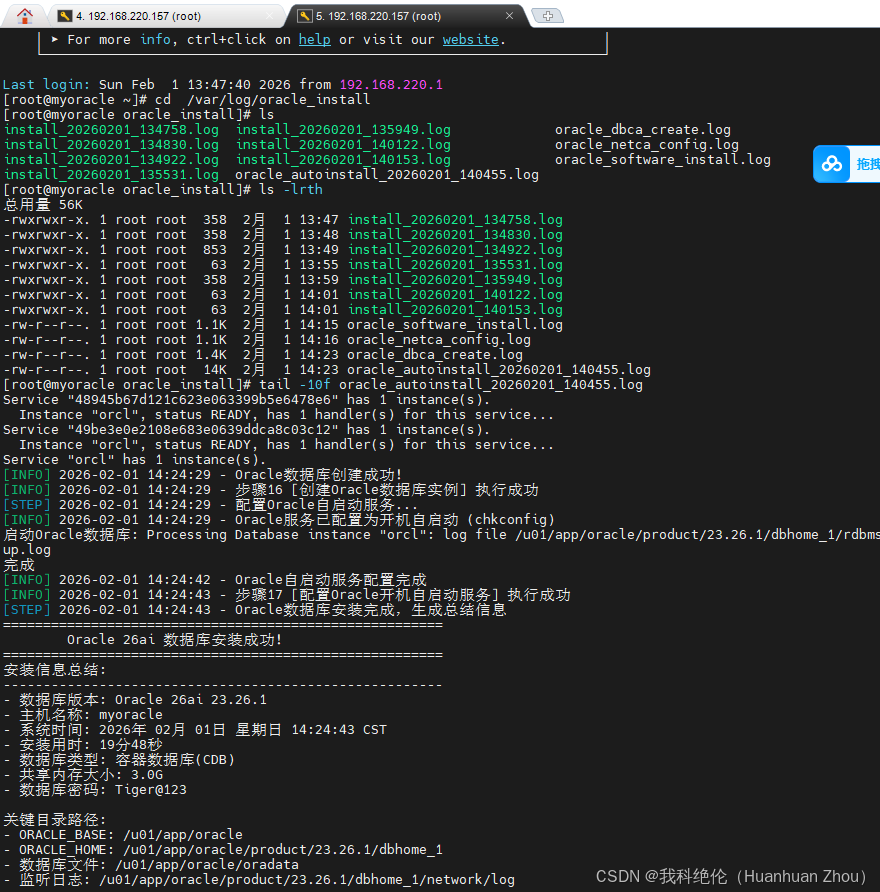Select install_20260201_140122.log in ls -lrth list
This screenshot has width=880, height=892.
[455, 294]
